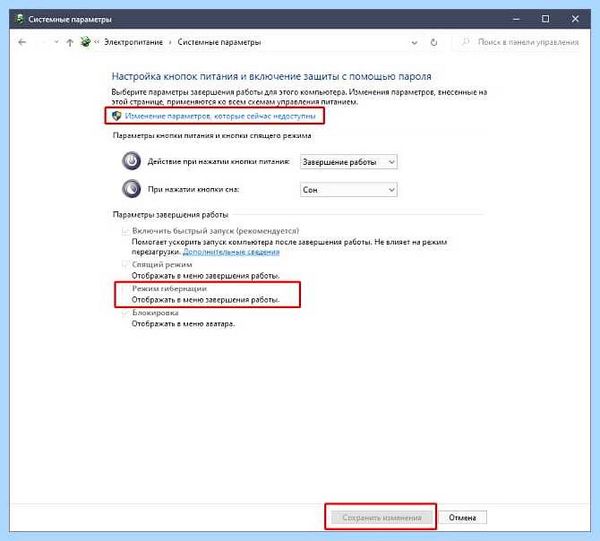Click the Системные параметры breadcrumb
Viewport: 600px width, 541px height.
click(x=219, y=42)
